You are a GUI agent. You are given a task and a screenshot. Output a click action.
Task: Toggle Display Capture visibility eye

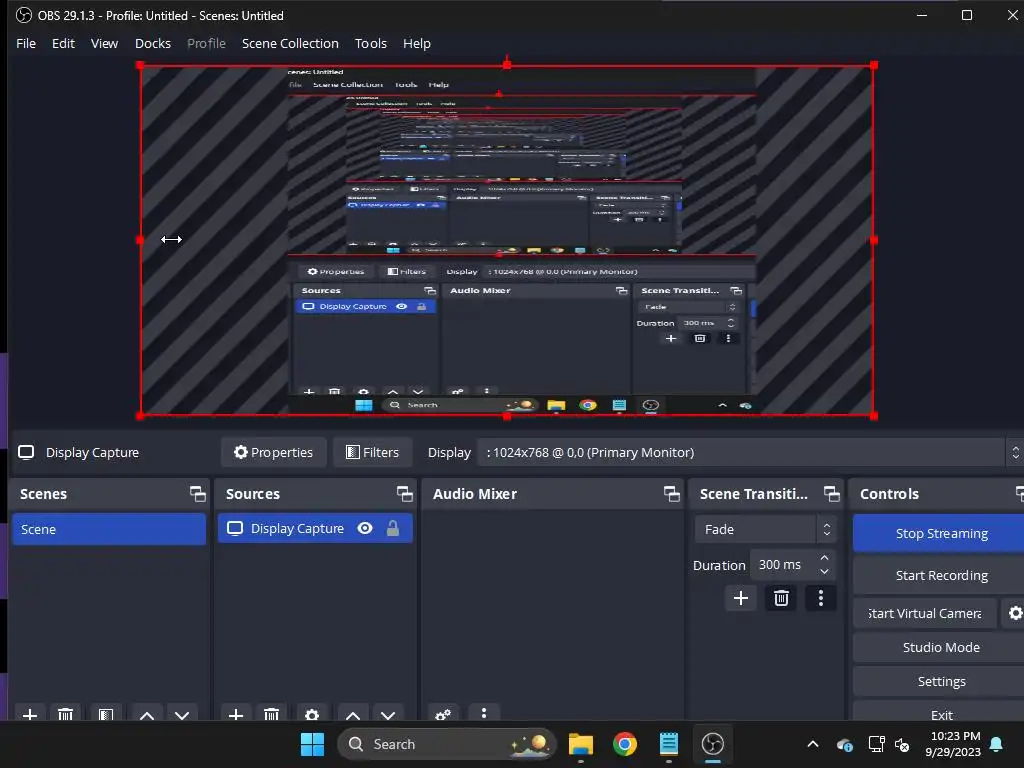[x=365, y=528]
